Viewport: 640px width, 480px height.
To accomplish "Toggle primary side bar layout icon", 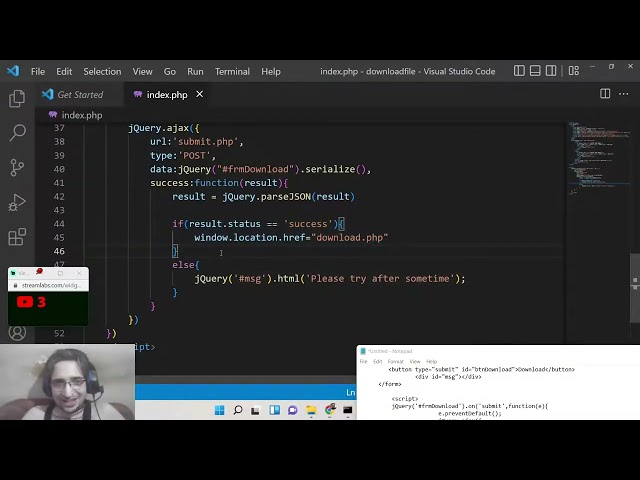I will coord(519,71).
